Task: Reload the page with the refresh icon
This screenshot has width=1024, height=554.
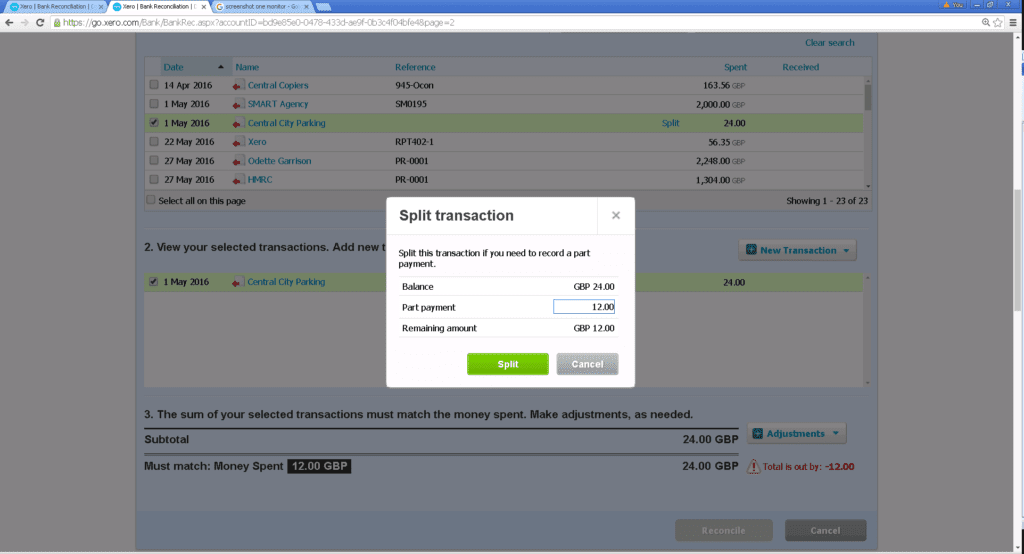Action: 40,22
